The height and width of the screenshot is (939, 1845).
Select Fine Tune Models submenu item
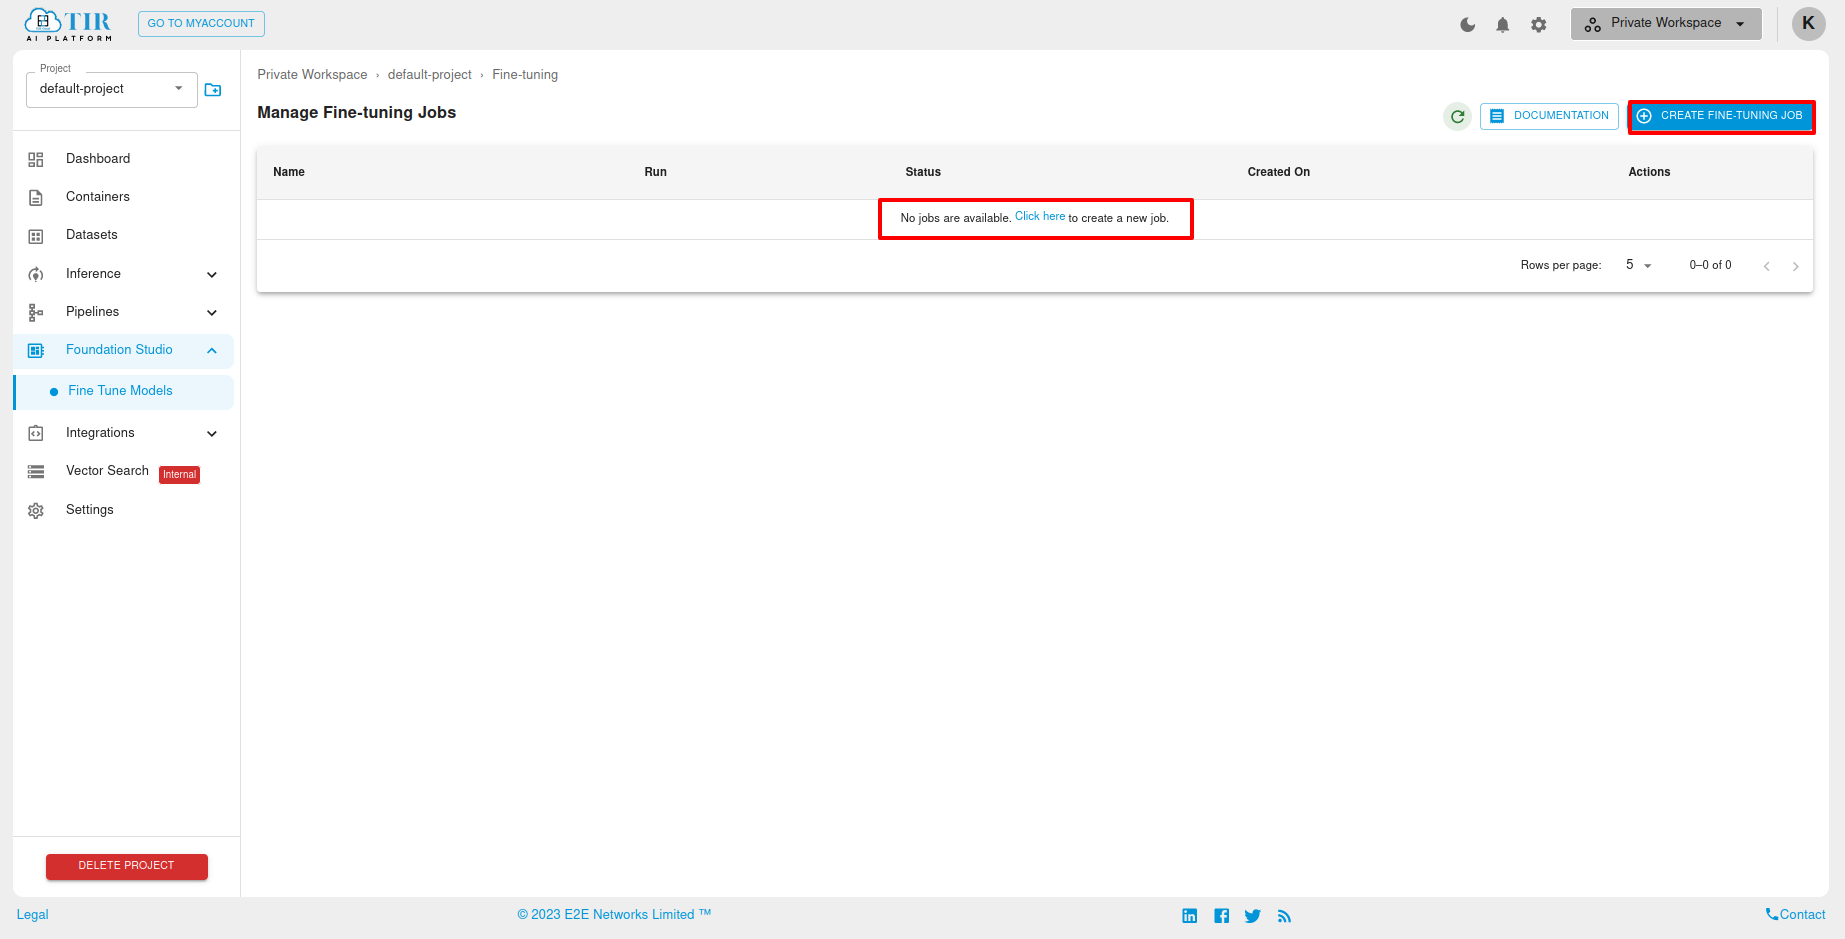pyautogui.click(x=124, y=392)
